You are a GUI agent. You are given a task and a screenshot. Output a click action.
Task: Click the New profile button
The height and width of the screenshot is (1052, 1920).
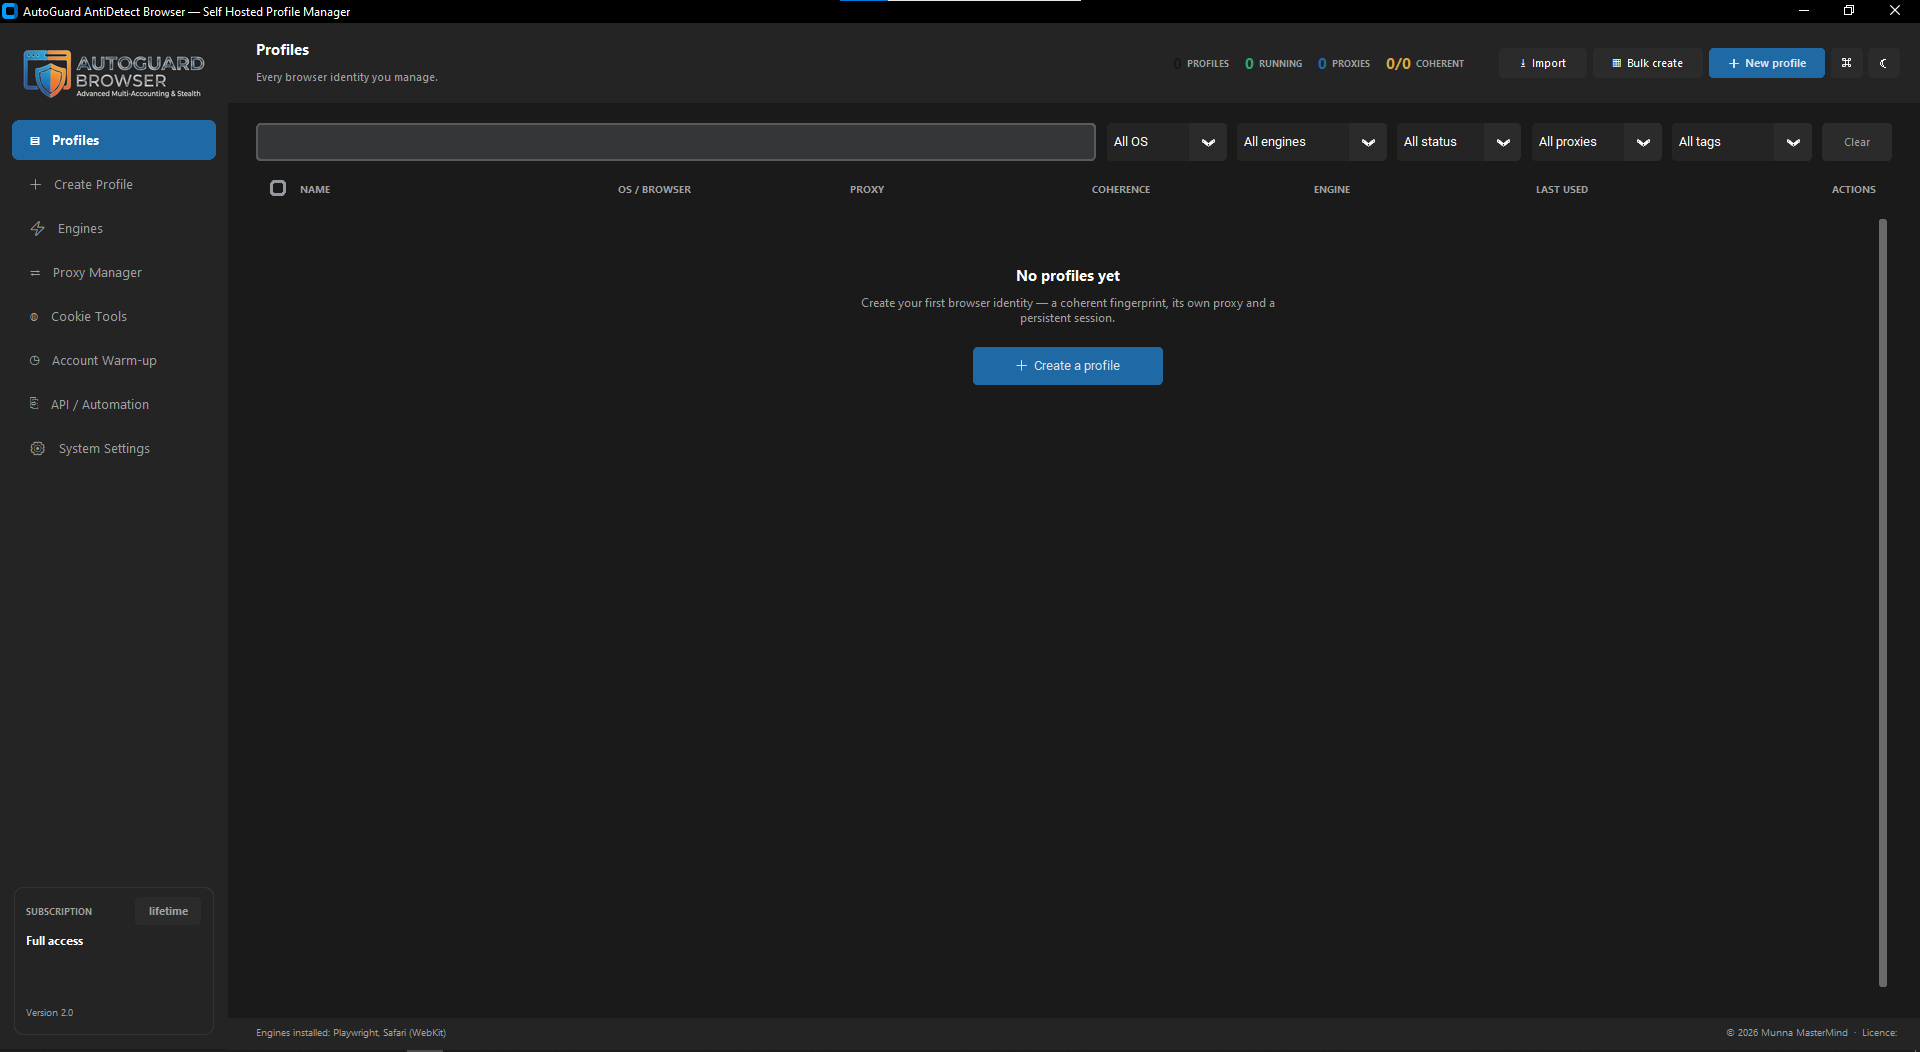pyautogui.click(x=1766, y=63)
